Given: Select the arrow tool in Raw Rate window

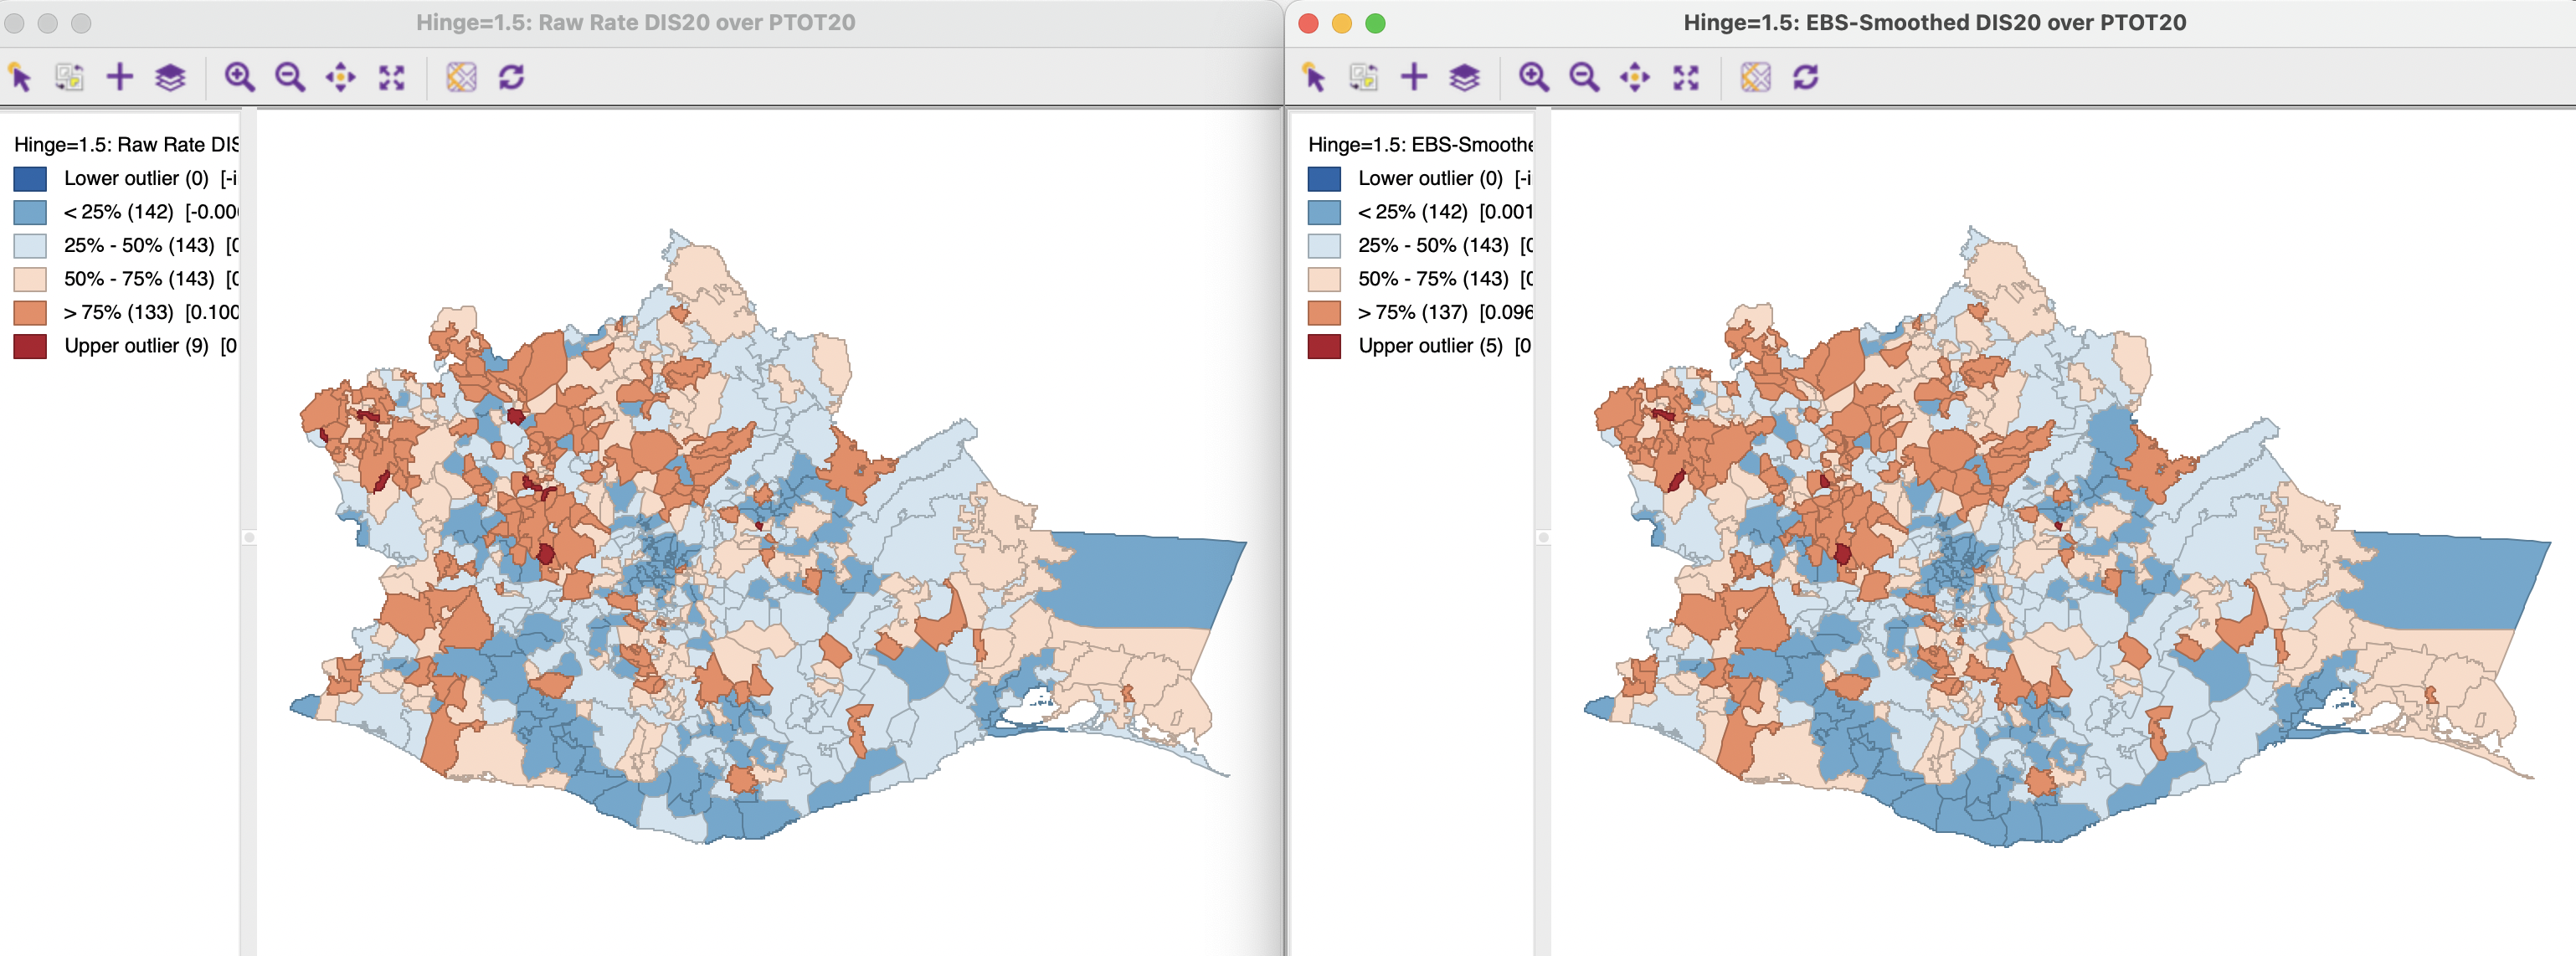Looking at the screenshot, I should 20,77.
